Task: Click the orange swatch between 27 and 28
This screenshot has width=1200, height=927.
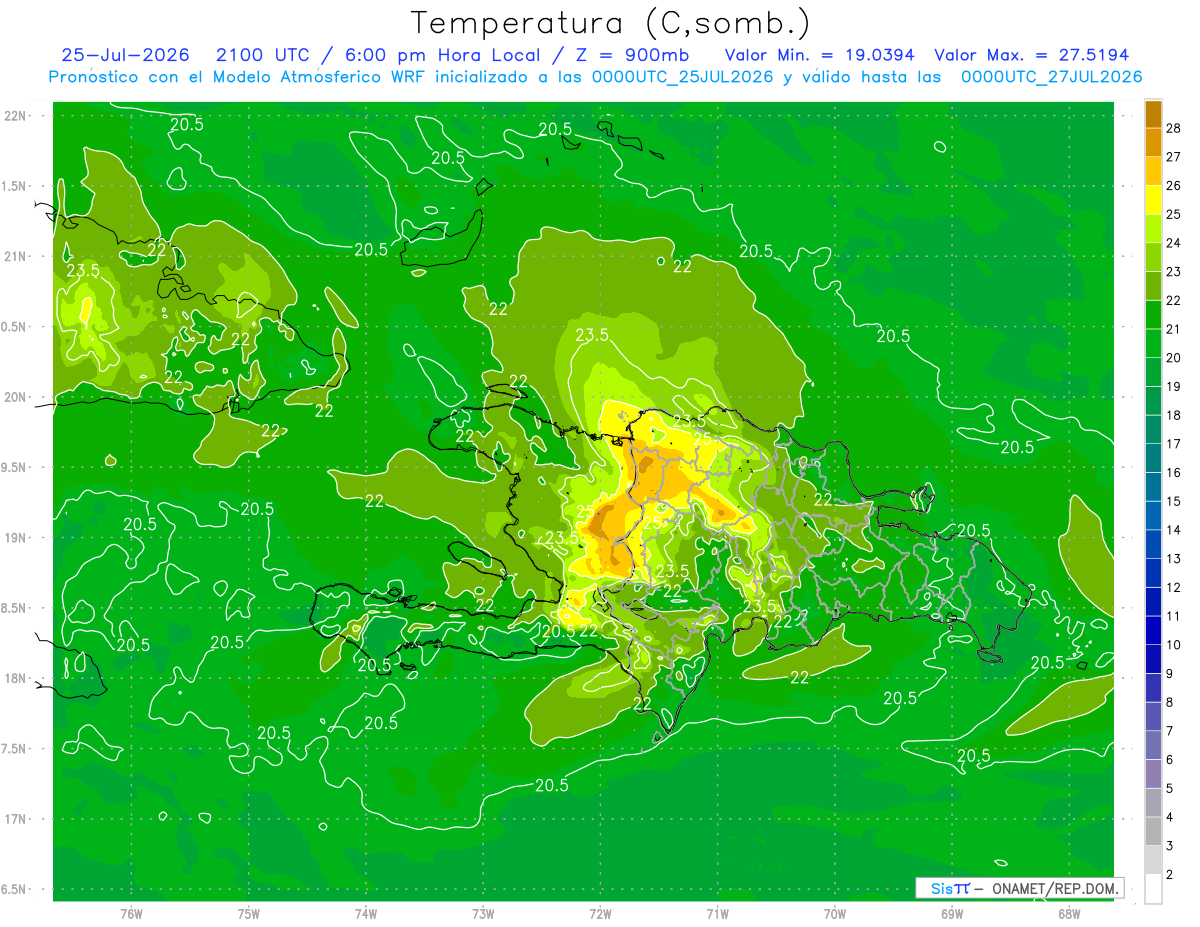Action: 1153,142
